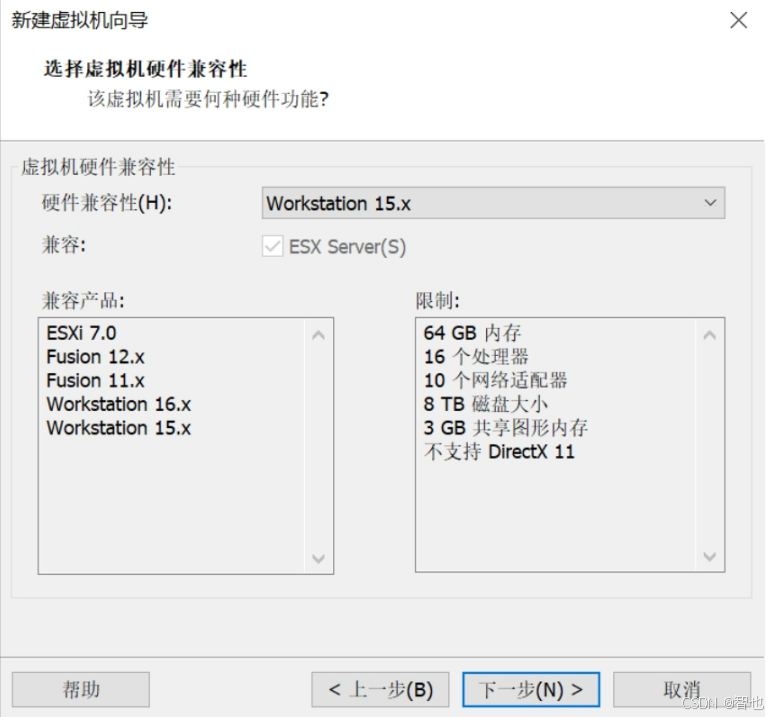Click up arrow of compatible products scrollbar
Image resolution: width=771 pixels, height=717 pixels.
click(319, 335)
